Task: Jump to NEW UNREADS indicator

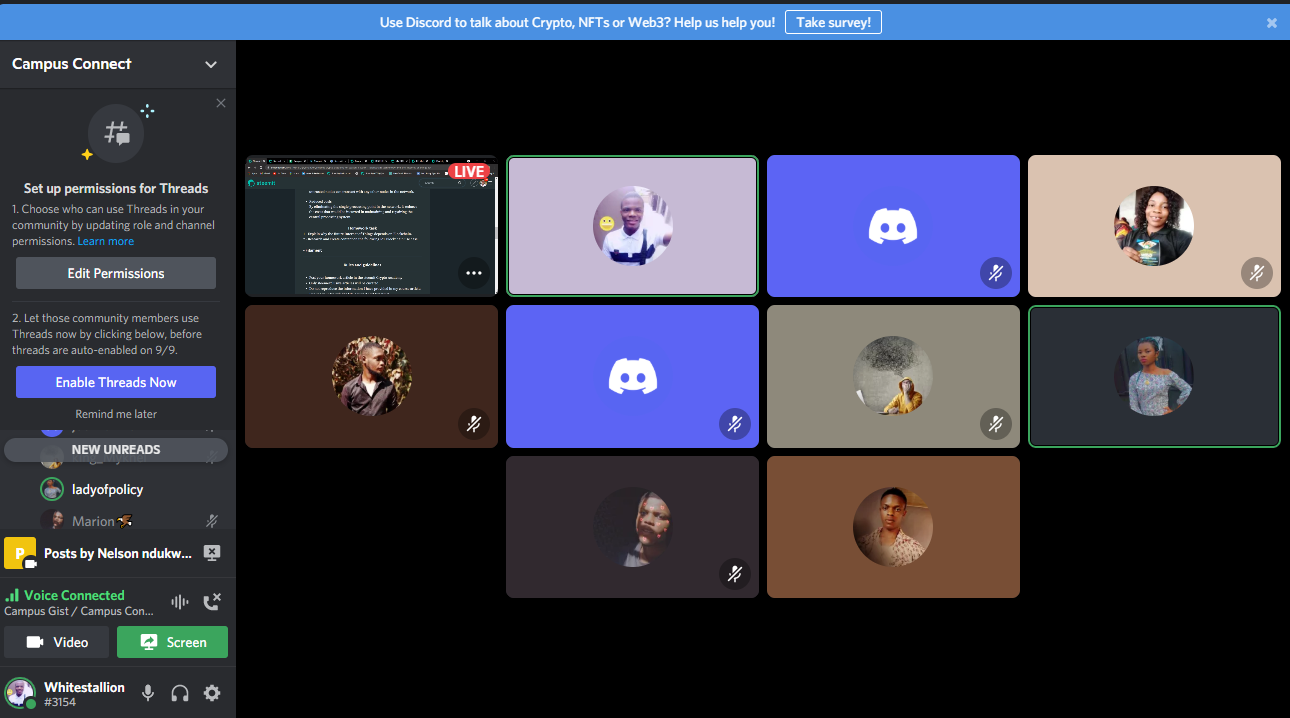Action: [116, 450]
